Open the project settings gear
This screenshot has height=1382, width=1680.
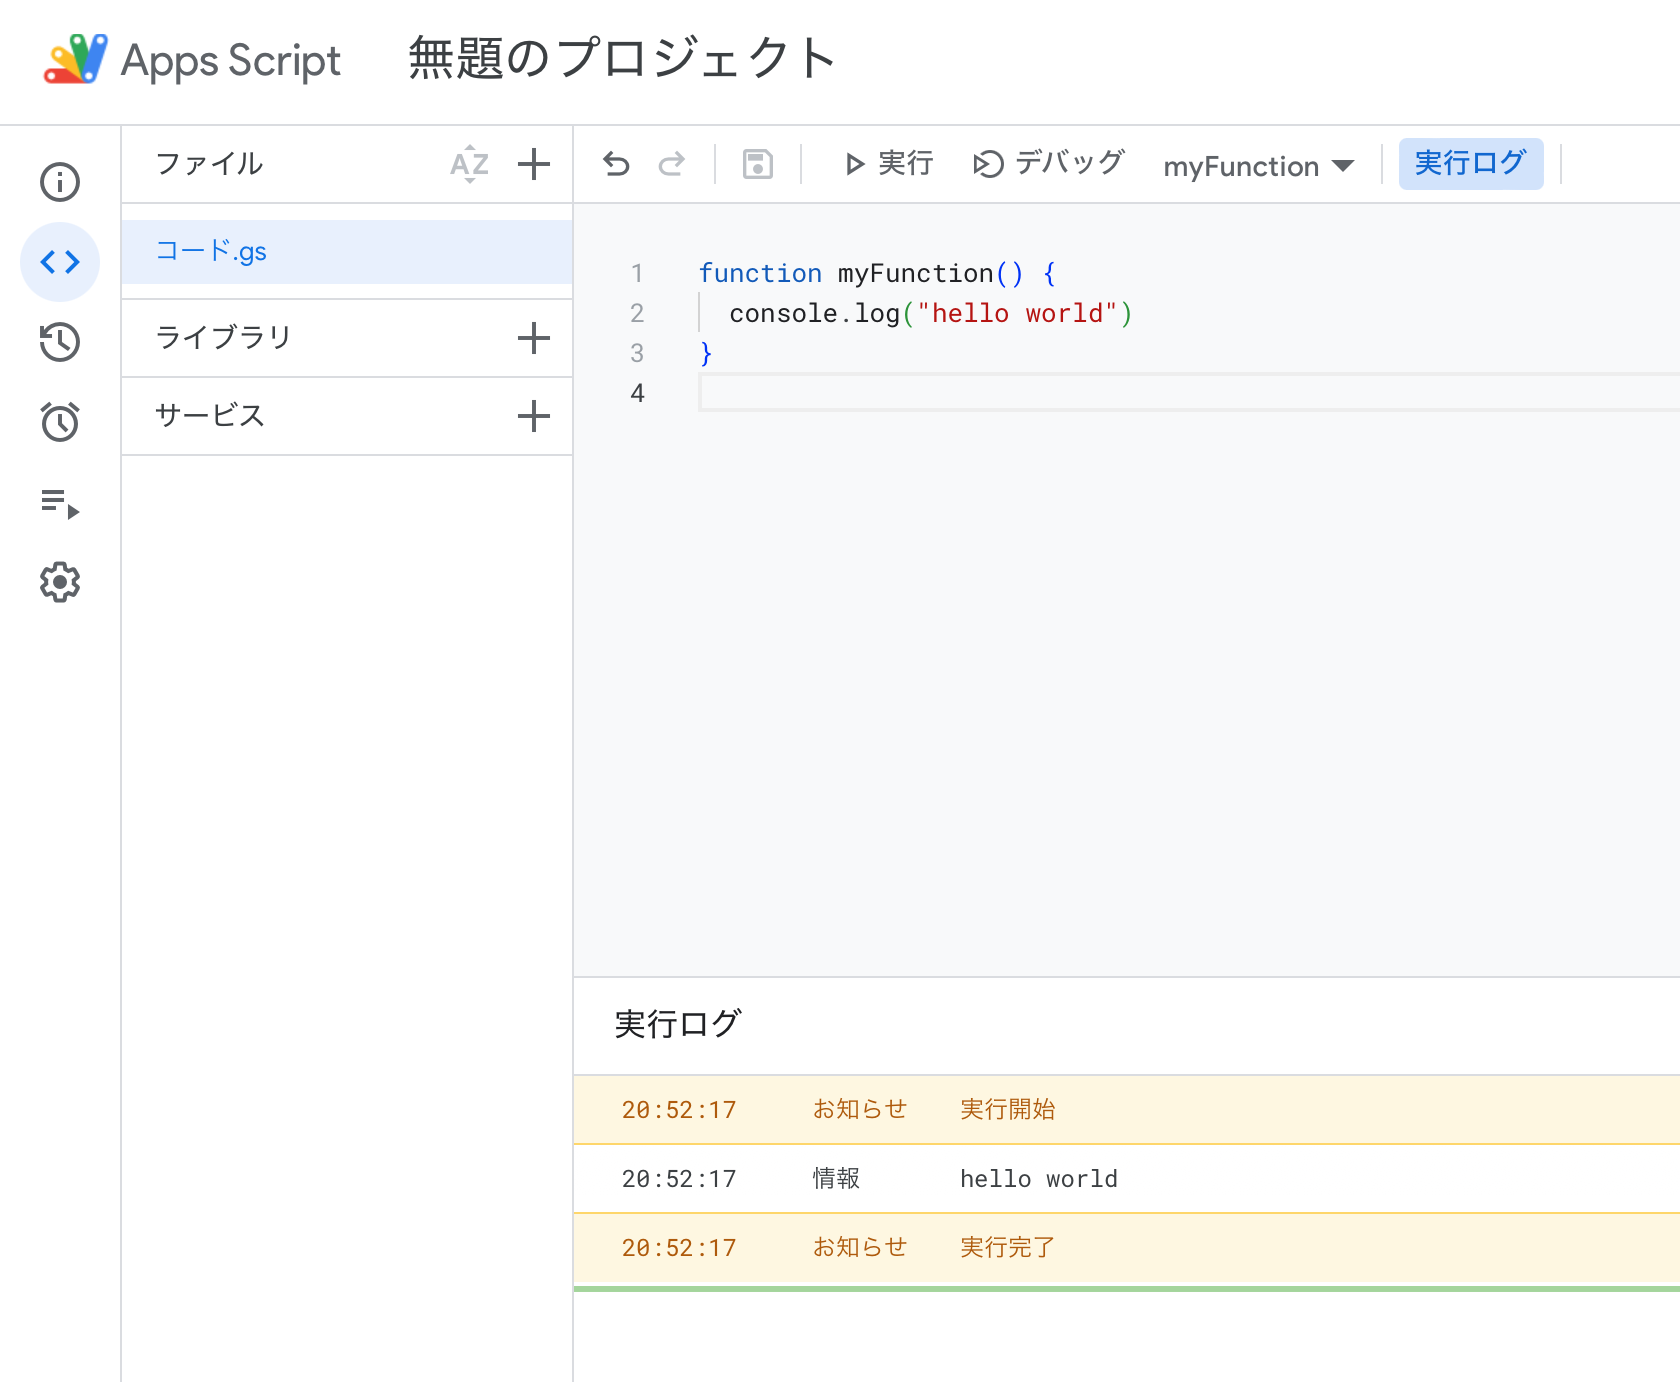tap(60, 583)
